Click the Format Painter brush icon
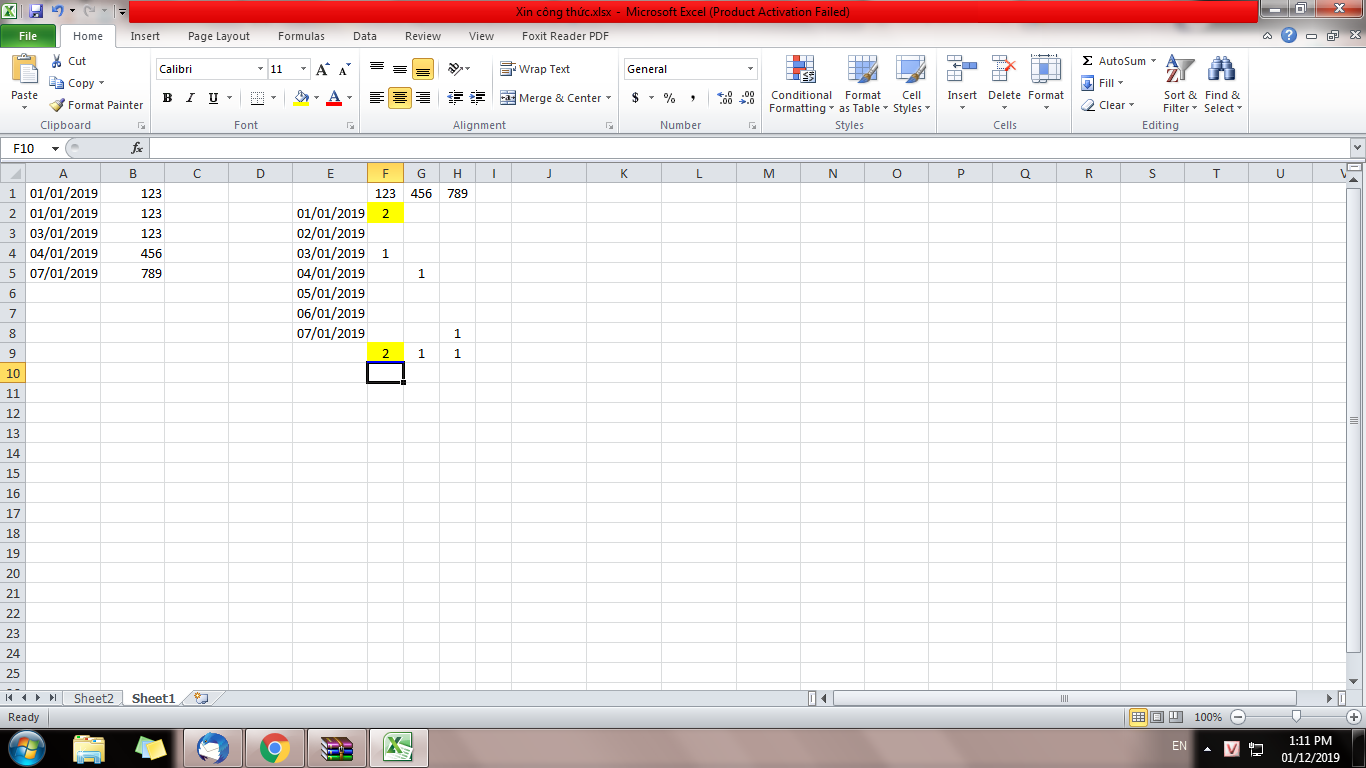Image resolution: width=1366 pixels, height=768 pixels. (x=58, y=105)
